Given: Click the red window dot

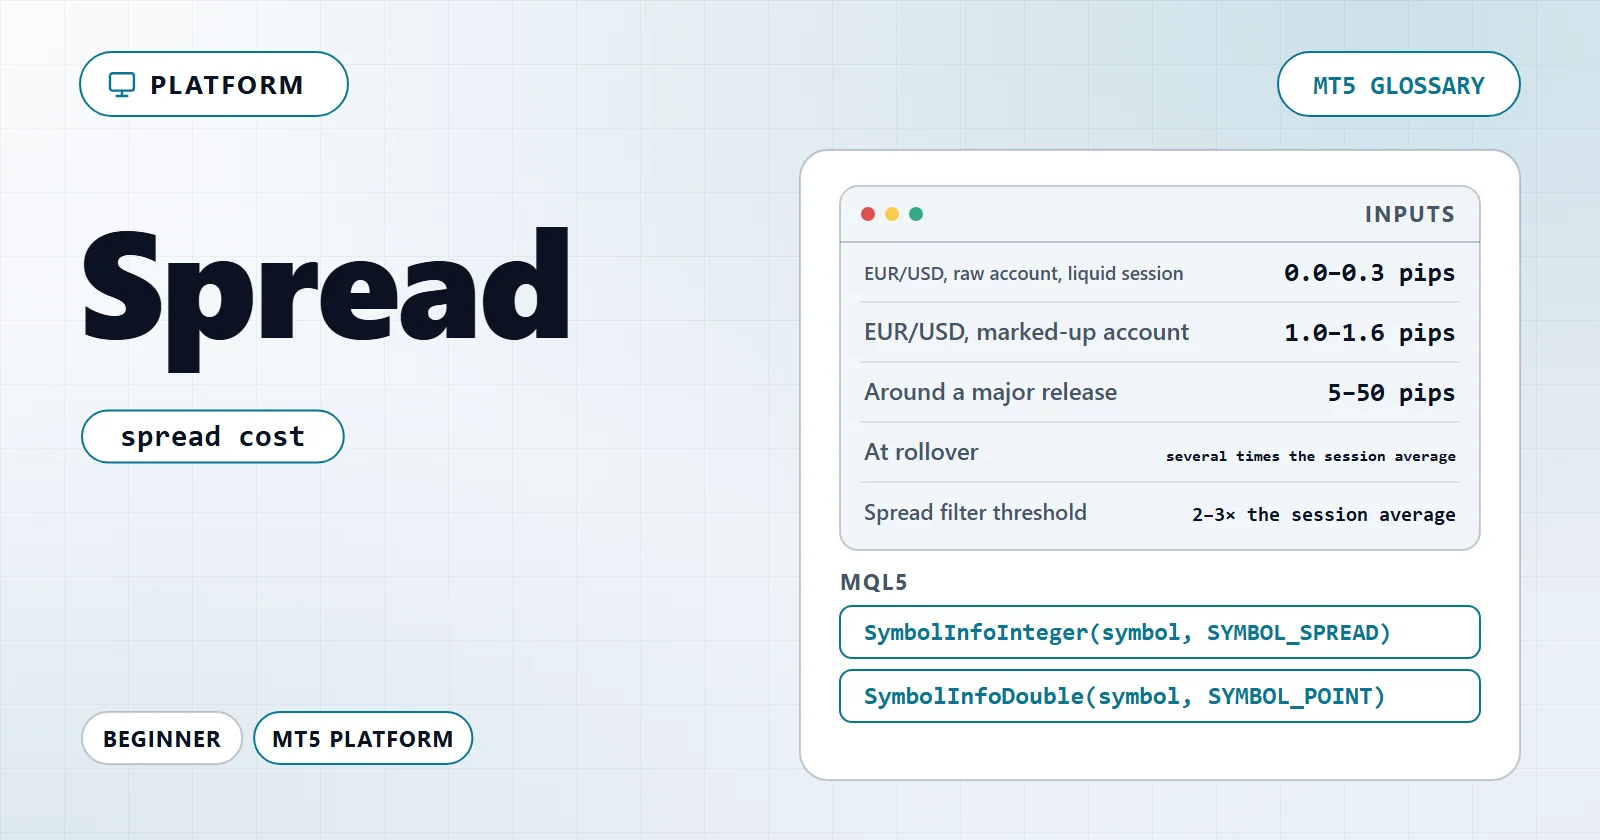Looking at the screenshot, I should coord(868,214).
